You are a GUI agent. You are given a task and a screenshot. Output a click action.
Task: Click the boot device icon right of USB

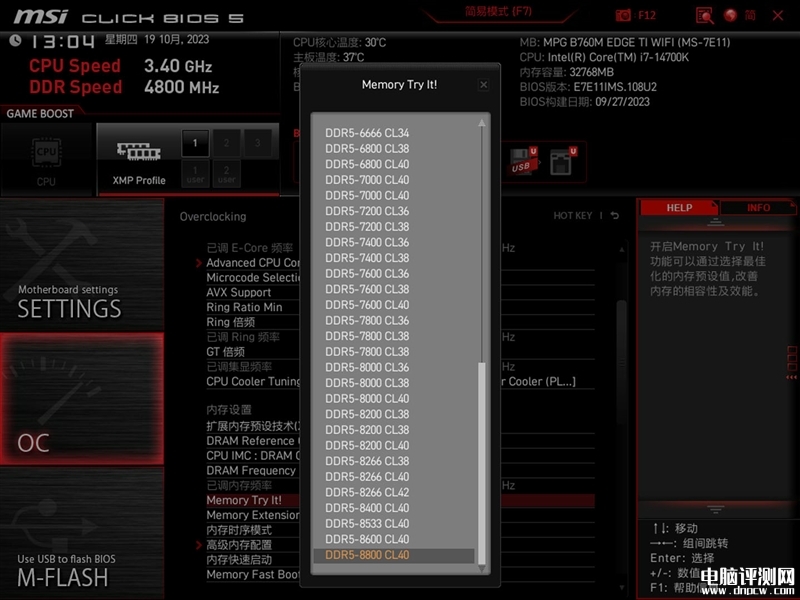[x=563, y=161]
